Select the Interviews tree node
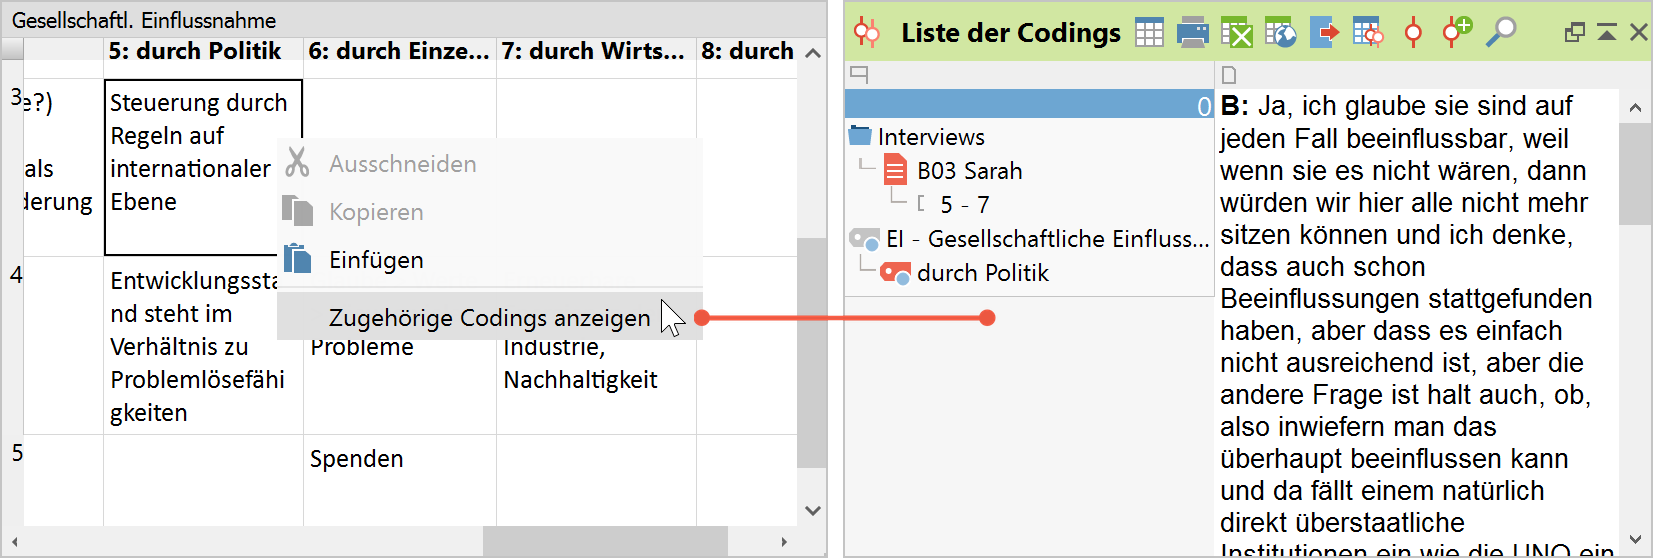The width and height of the screenshot is (1653, 558). point(931,137)
